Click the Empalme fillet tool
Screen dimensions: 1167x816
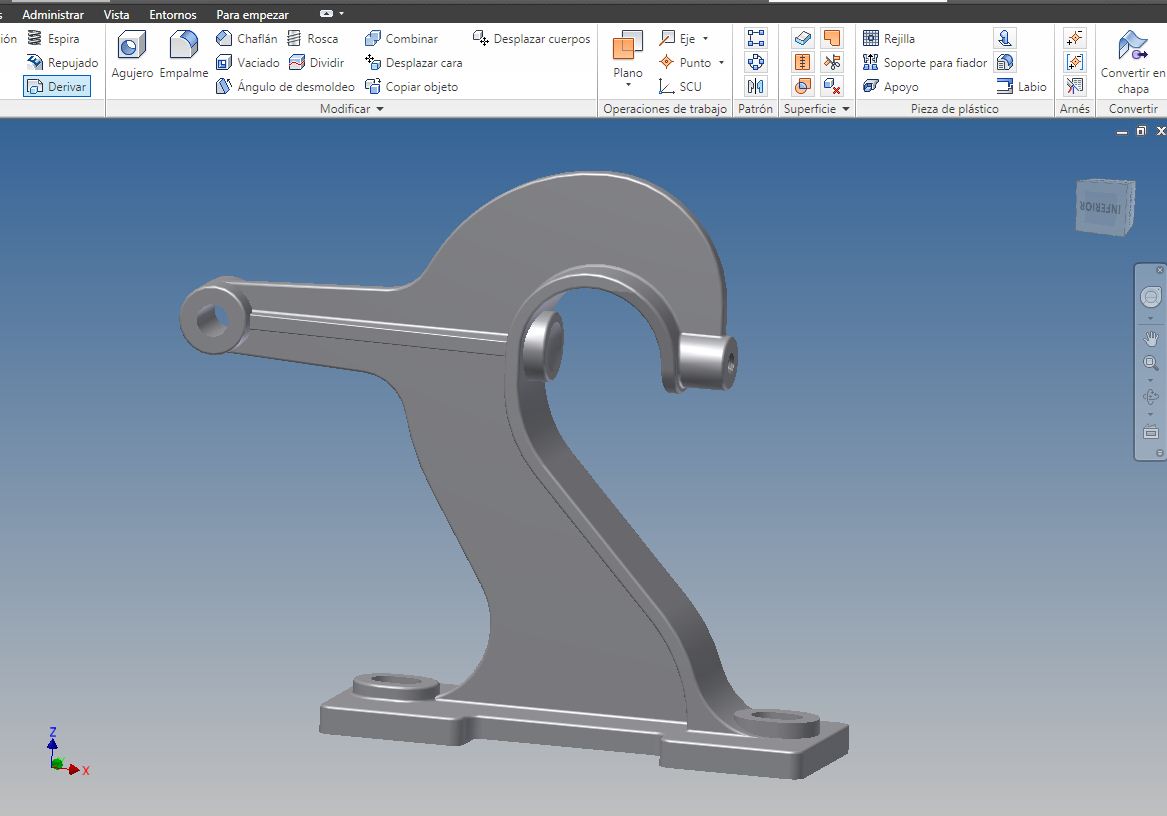[184, 54]
